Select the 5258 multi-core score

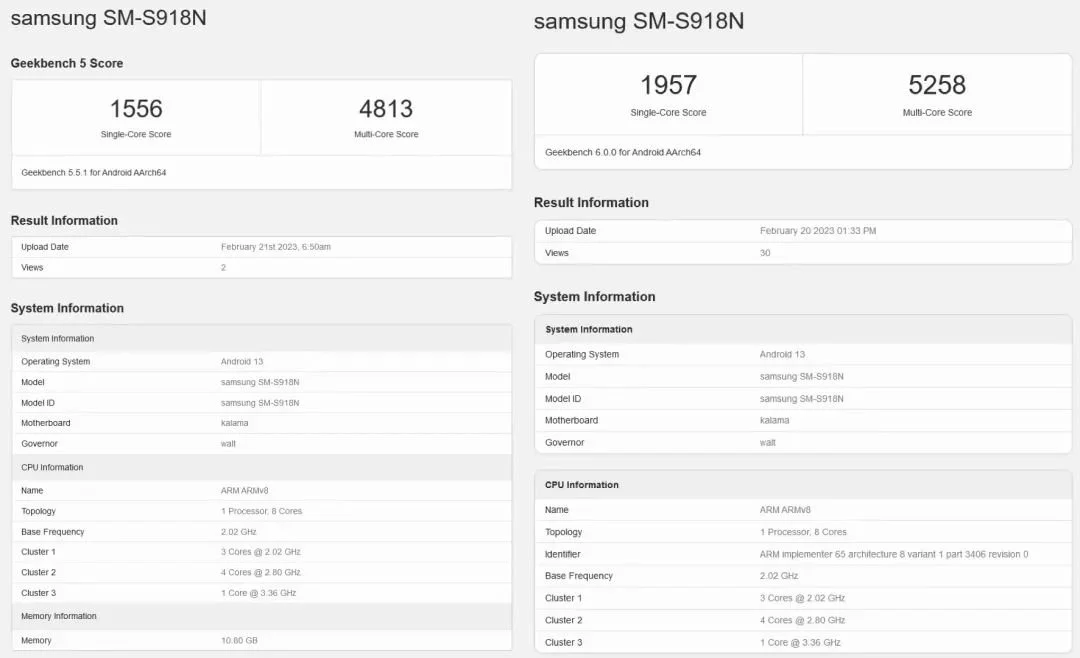937,85
